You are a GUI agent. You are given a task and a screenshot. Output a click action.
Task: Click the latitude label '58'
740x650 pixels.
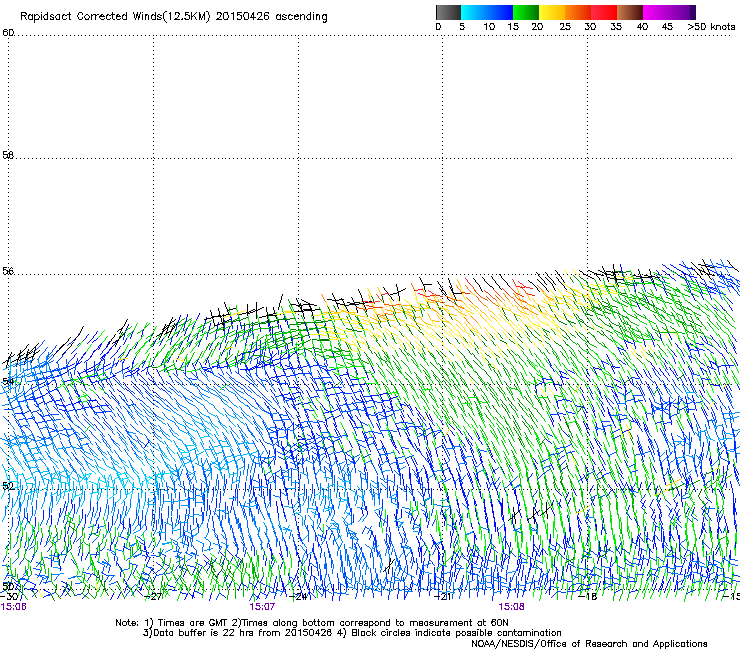point(8,155)
